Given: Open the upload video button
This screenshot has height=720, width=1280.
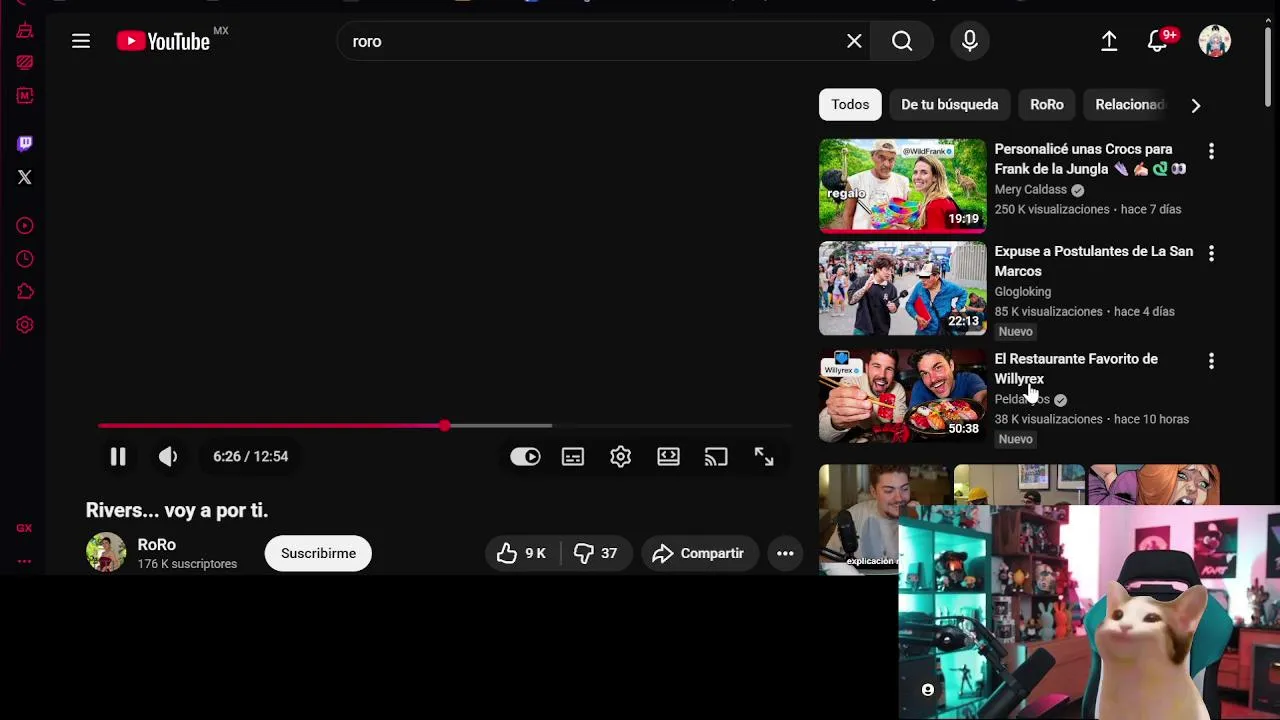Looking at the screenshot, I should tap(1109, 41).
